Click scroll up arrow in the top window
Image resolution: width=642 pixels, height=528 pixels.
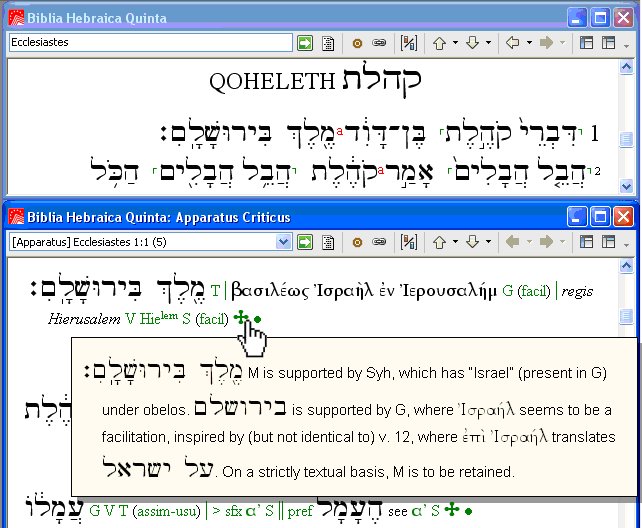click(x=626, y=67)
